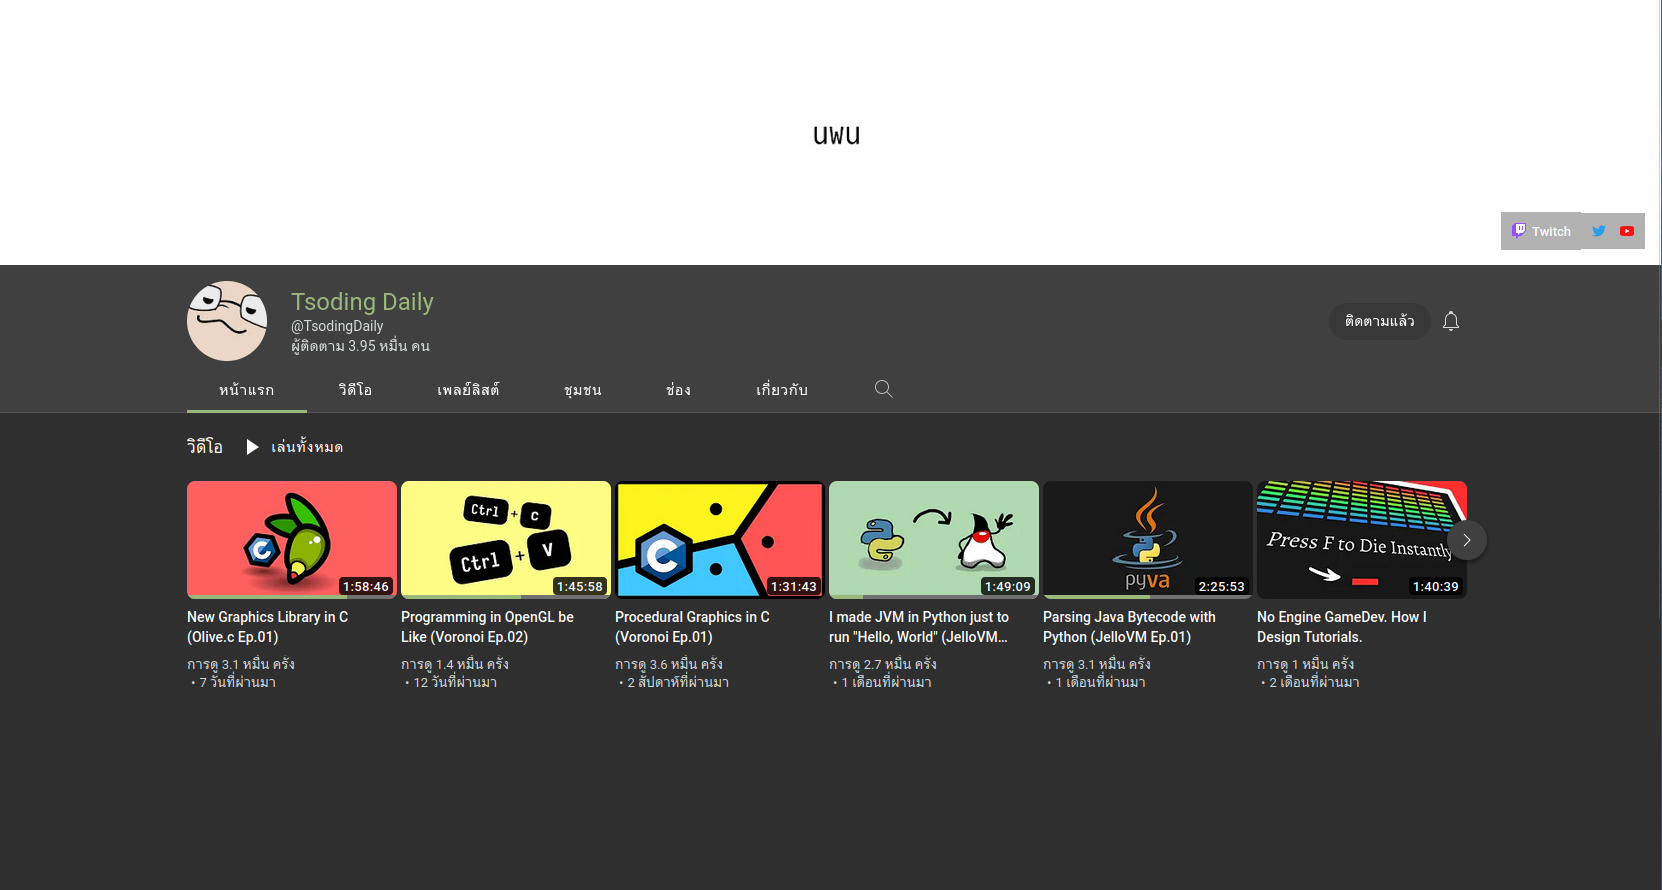Open the Parsing Java Bytecode pyva thumbnail

point(1147,539)
